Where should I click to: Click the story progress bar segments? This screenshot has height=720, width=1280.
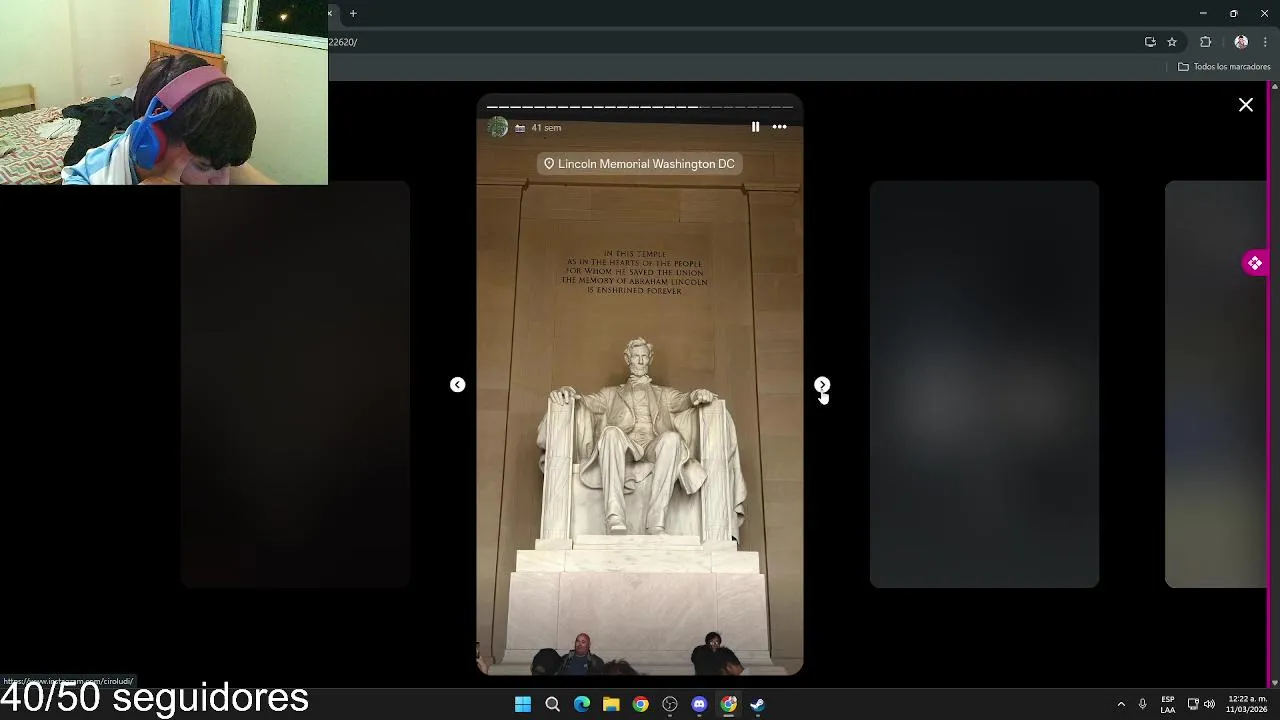click(639, 106)
